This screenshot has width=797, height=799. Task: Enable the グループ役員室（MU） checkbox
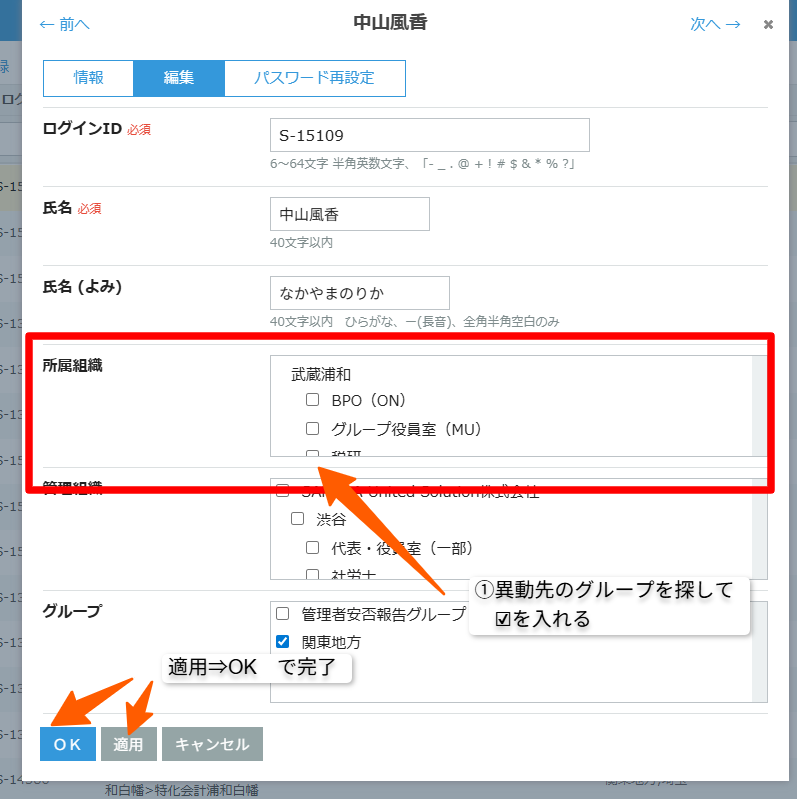click(313, 429)
